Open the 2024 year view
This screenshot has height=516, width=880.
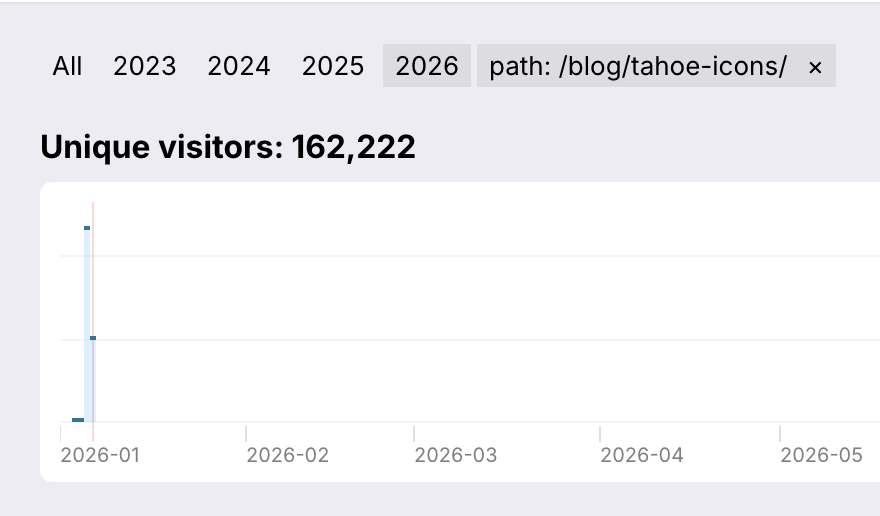click(x=238, y=67)
